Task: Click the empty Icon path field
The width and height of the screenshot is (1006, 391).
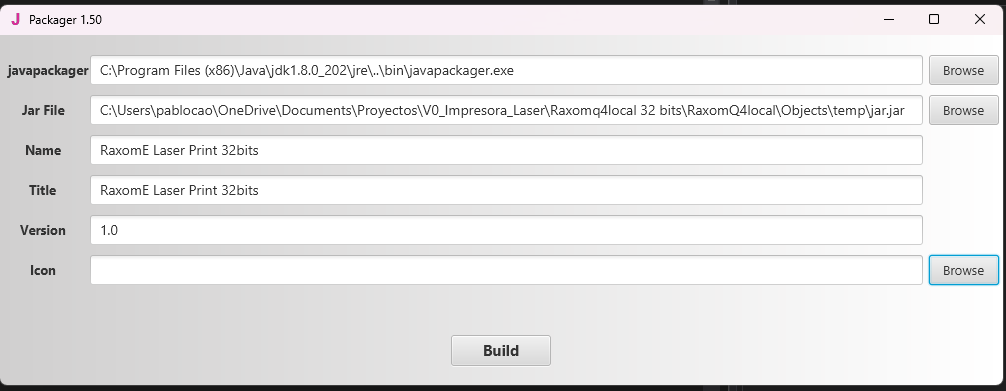Action: (506, 270)
